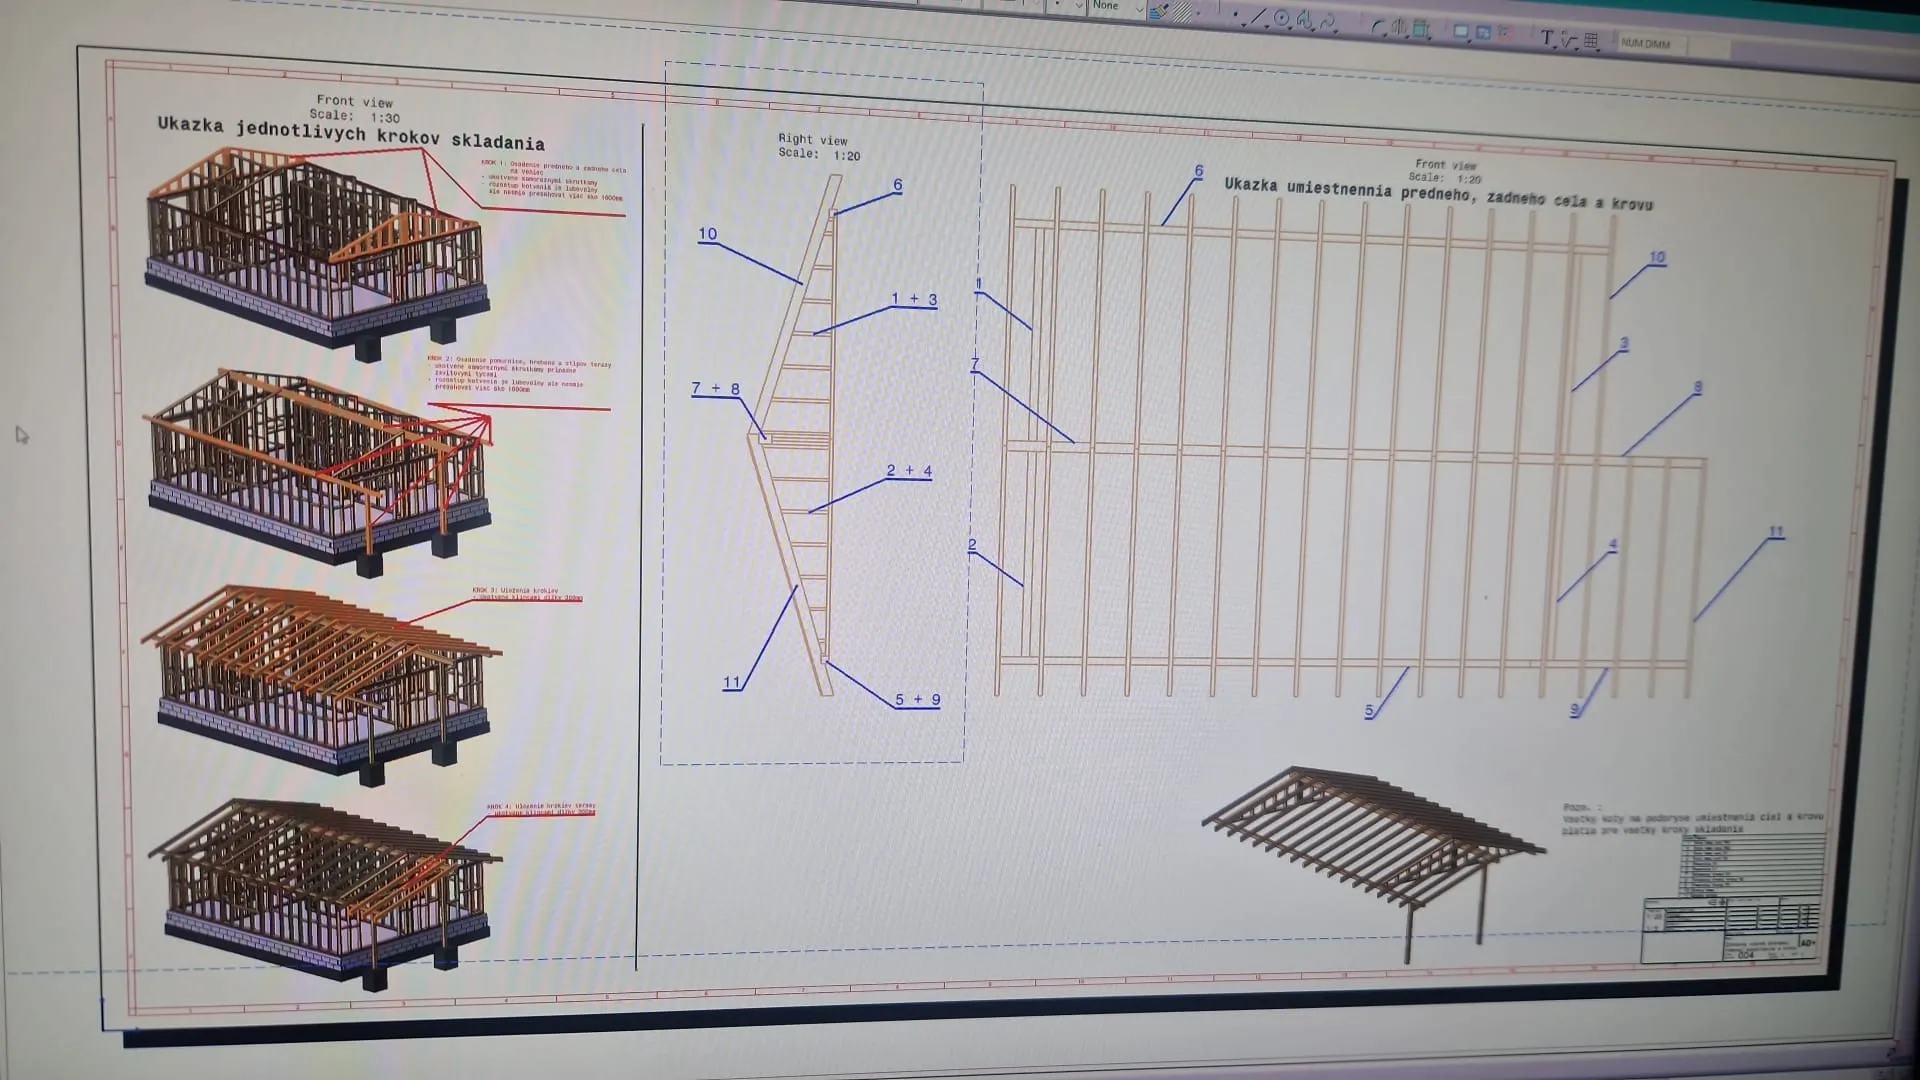Select the red 'KROK 3' note text
Image resolution: width=1920 pixels, height=1080 pixels.
point(527,594)
